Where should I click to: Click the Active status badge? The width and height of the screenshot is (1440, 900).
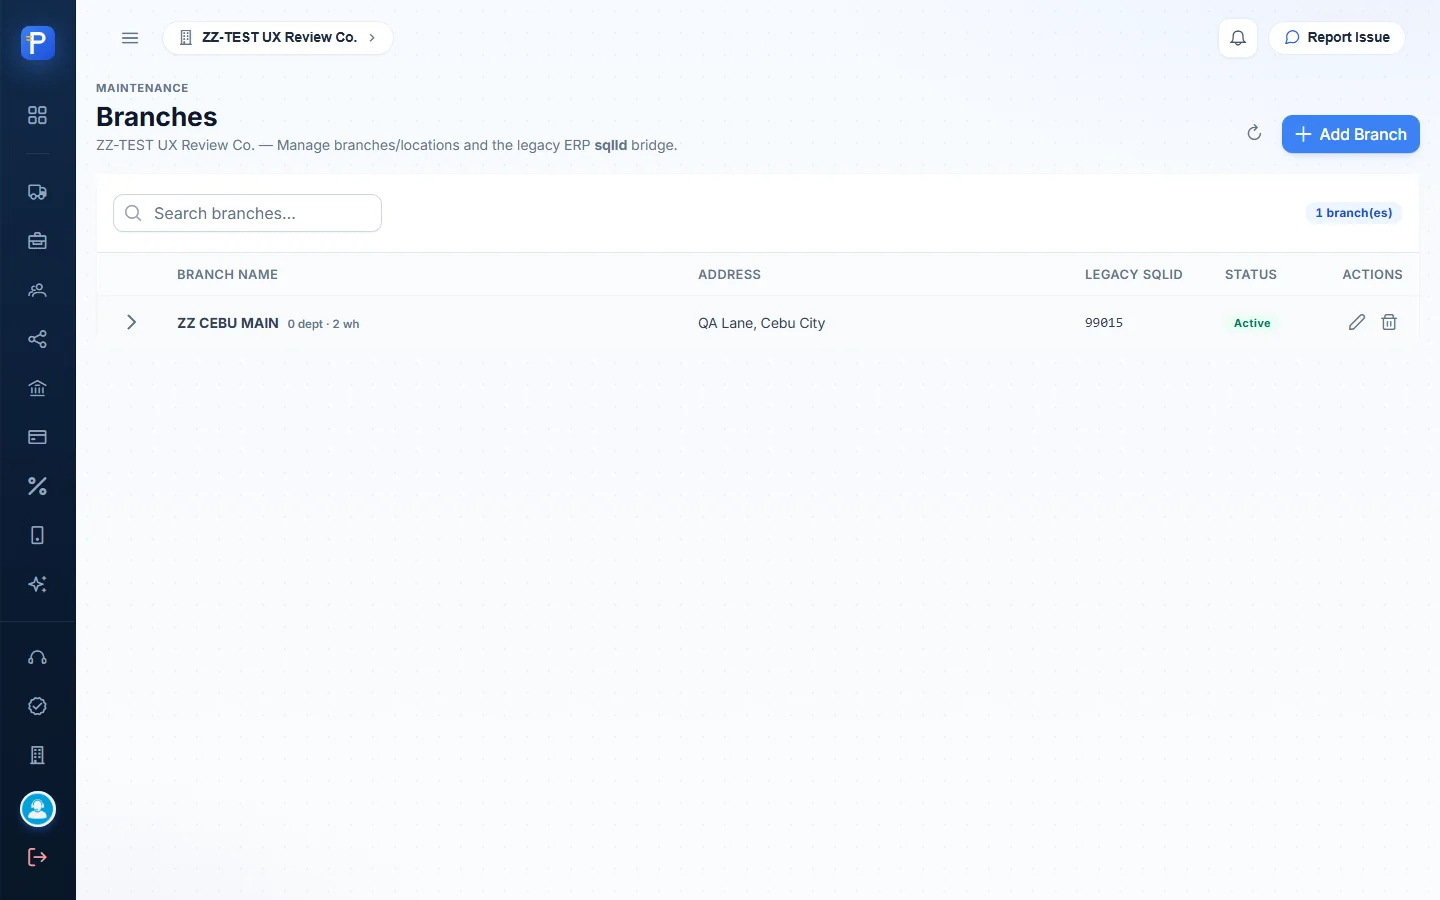click(1252, 323)
